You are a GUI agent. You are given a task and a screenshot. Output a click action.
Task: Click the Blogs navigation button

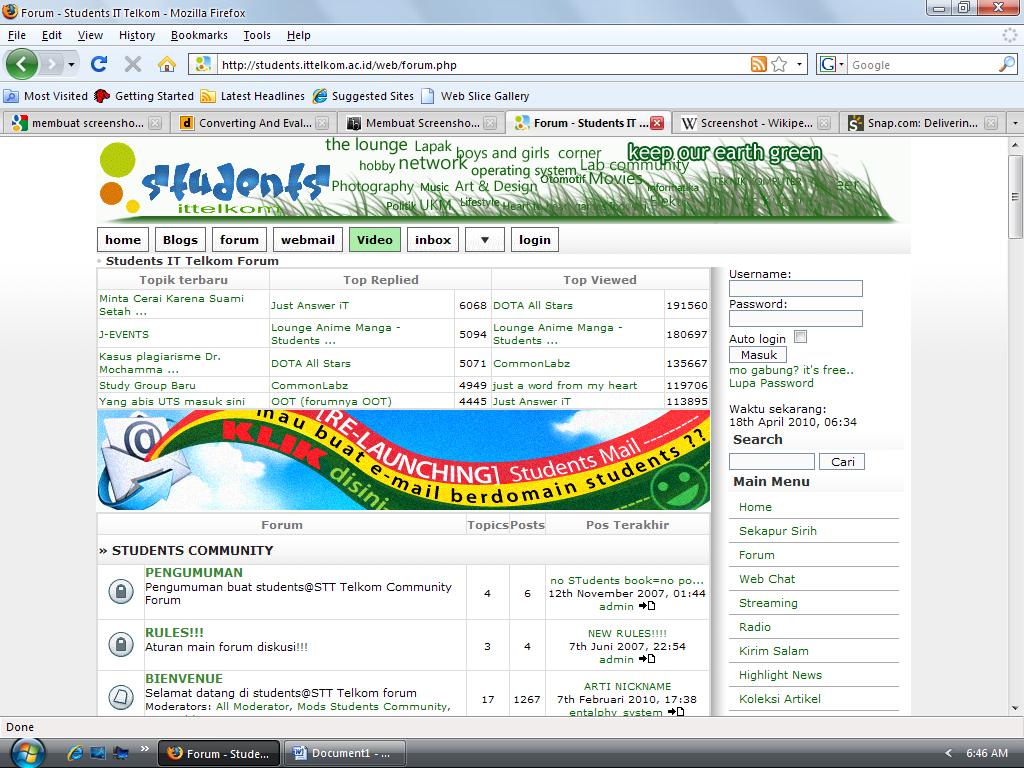(180, 240)
